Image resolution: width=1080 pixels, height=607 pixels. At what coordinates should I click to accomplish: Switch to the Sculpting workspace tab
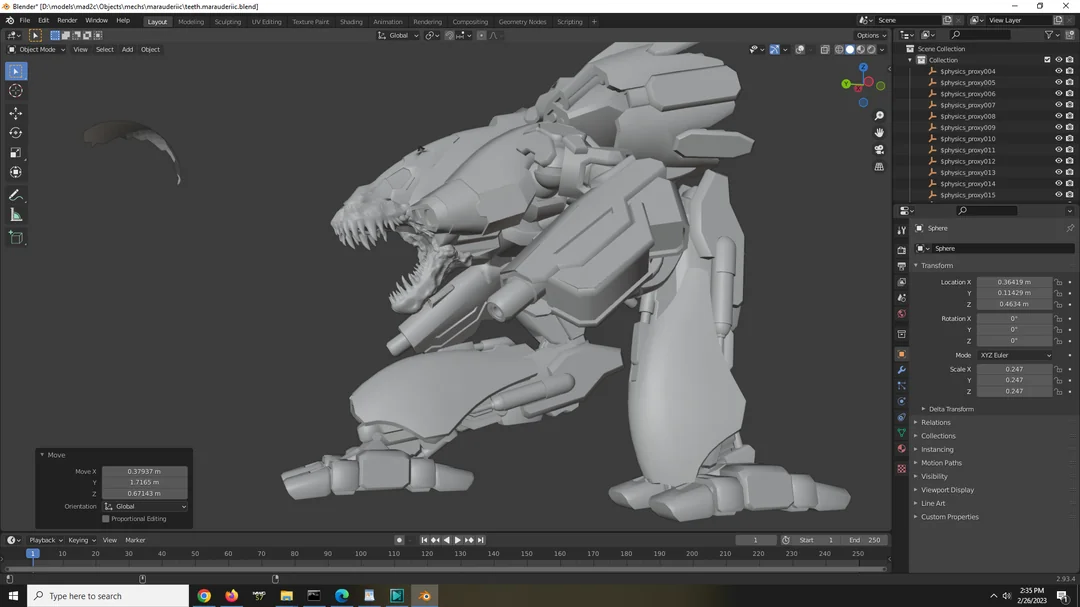[227, 21]
